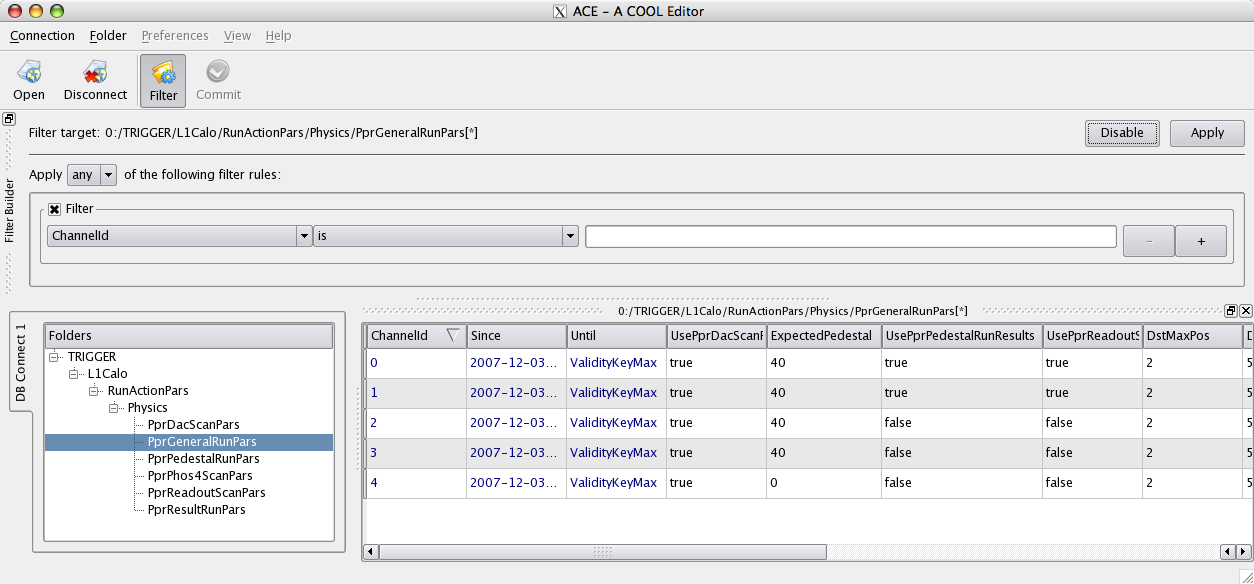Click the Disable filter button
This screenshot has width=1254, height=584.
click(1122, 133)
